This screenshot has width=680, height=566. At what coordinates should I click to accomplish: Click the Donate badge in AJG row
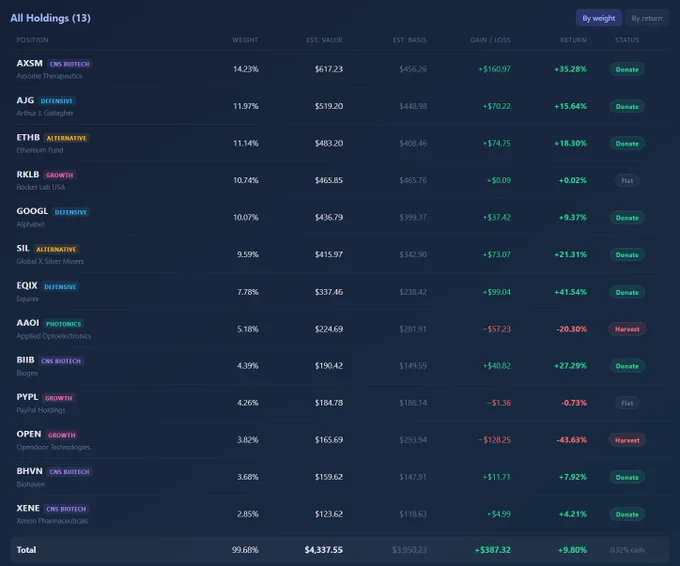point(627,106)
